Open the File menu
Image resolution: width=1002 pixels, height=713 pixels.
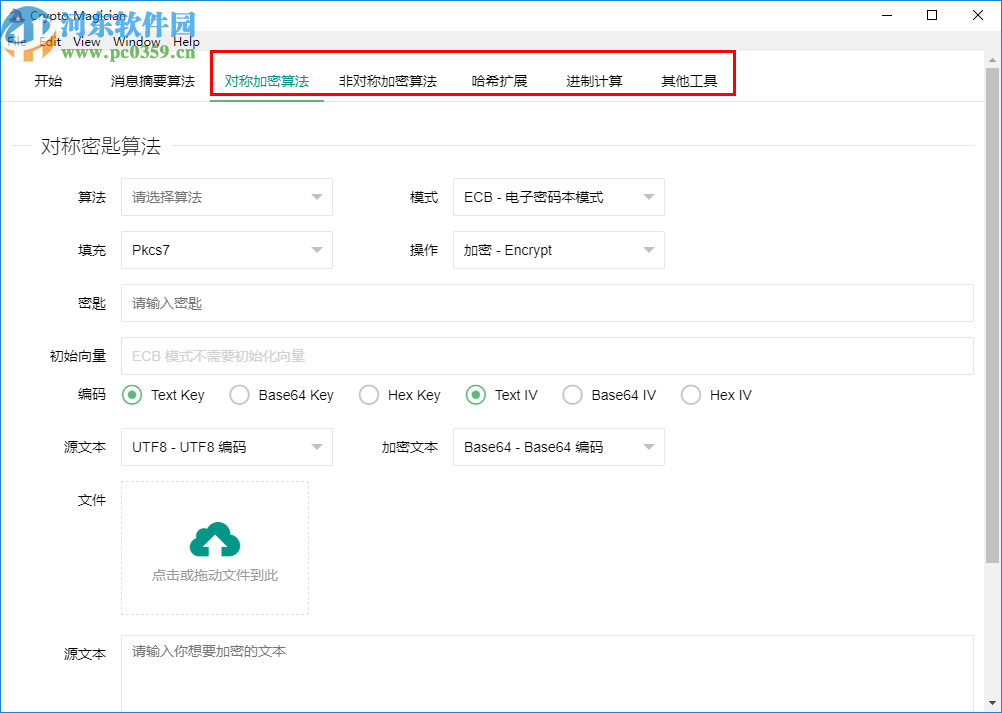[x=16, y=41]
